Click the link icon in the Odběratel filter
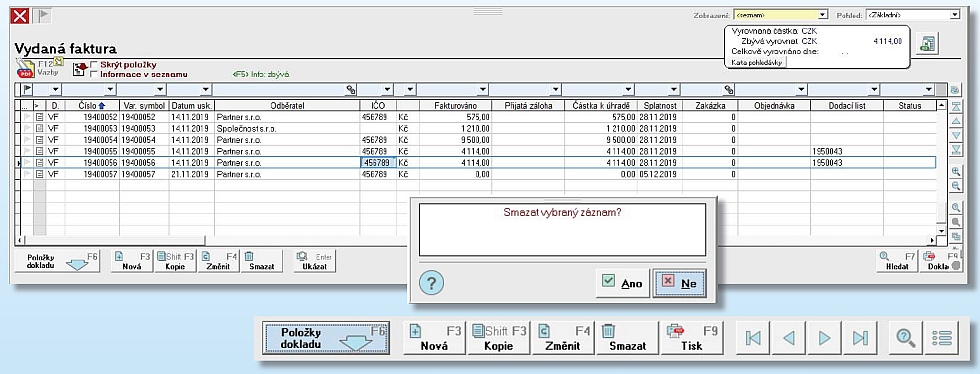 351,90
